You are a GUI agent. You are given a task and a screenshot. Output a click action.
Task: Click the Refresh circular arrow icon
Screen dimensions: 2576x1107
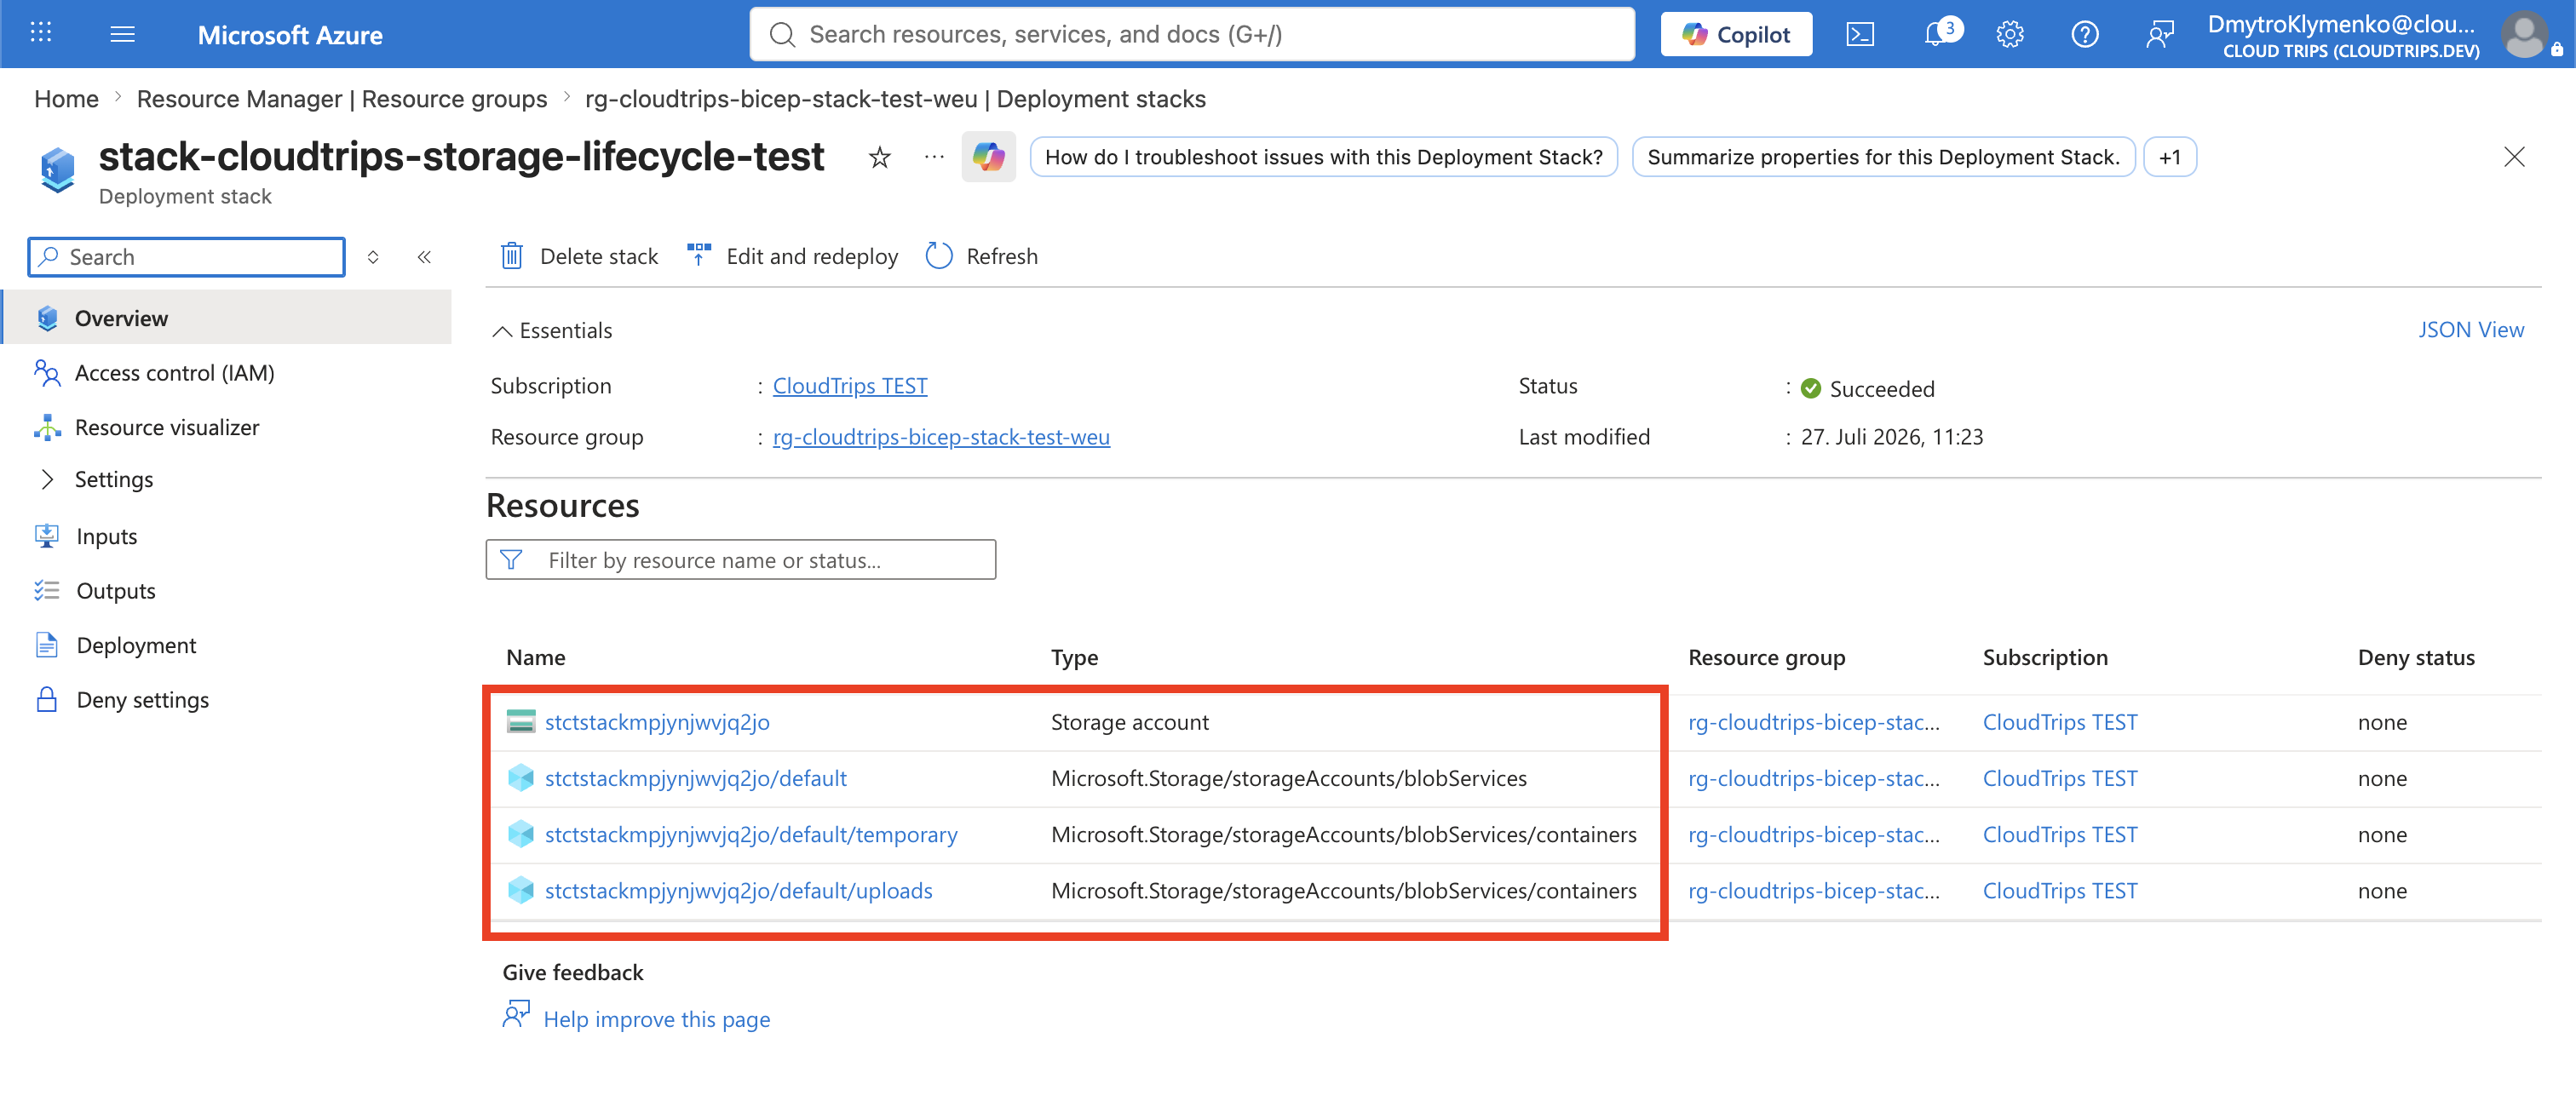tap(939, 256)
